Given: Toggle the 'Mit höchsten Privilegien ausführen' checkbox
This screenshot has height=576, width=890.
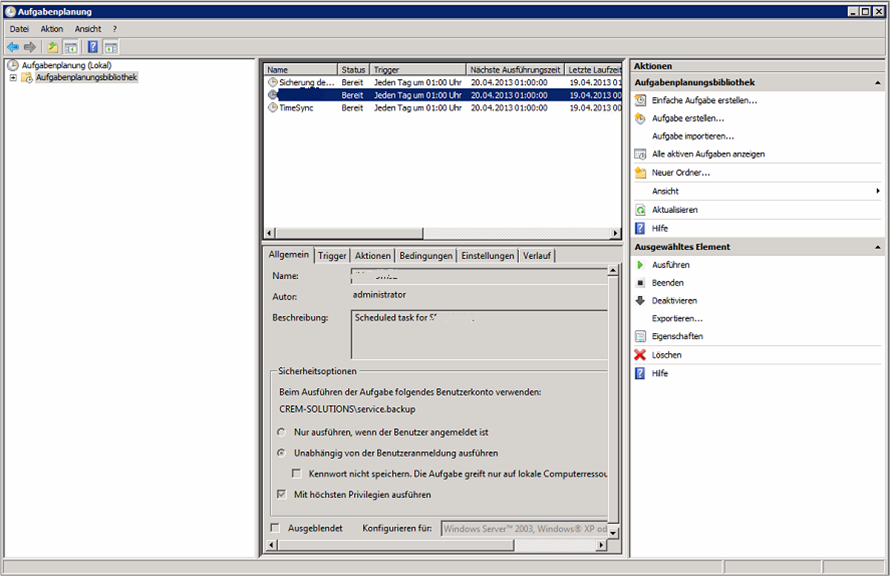Looking at the screenshot, I should [x=281, y=494].
